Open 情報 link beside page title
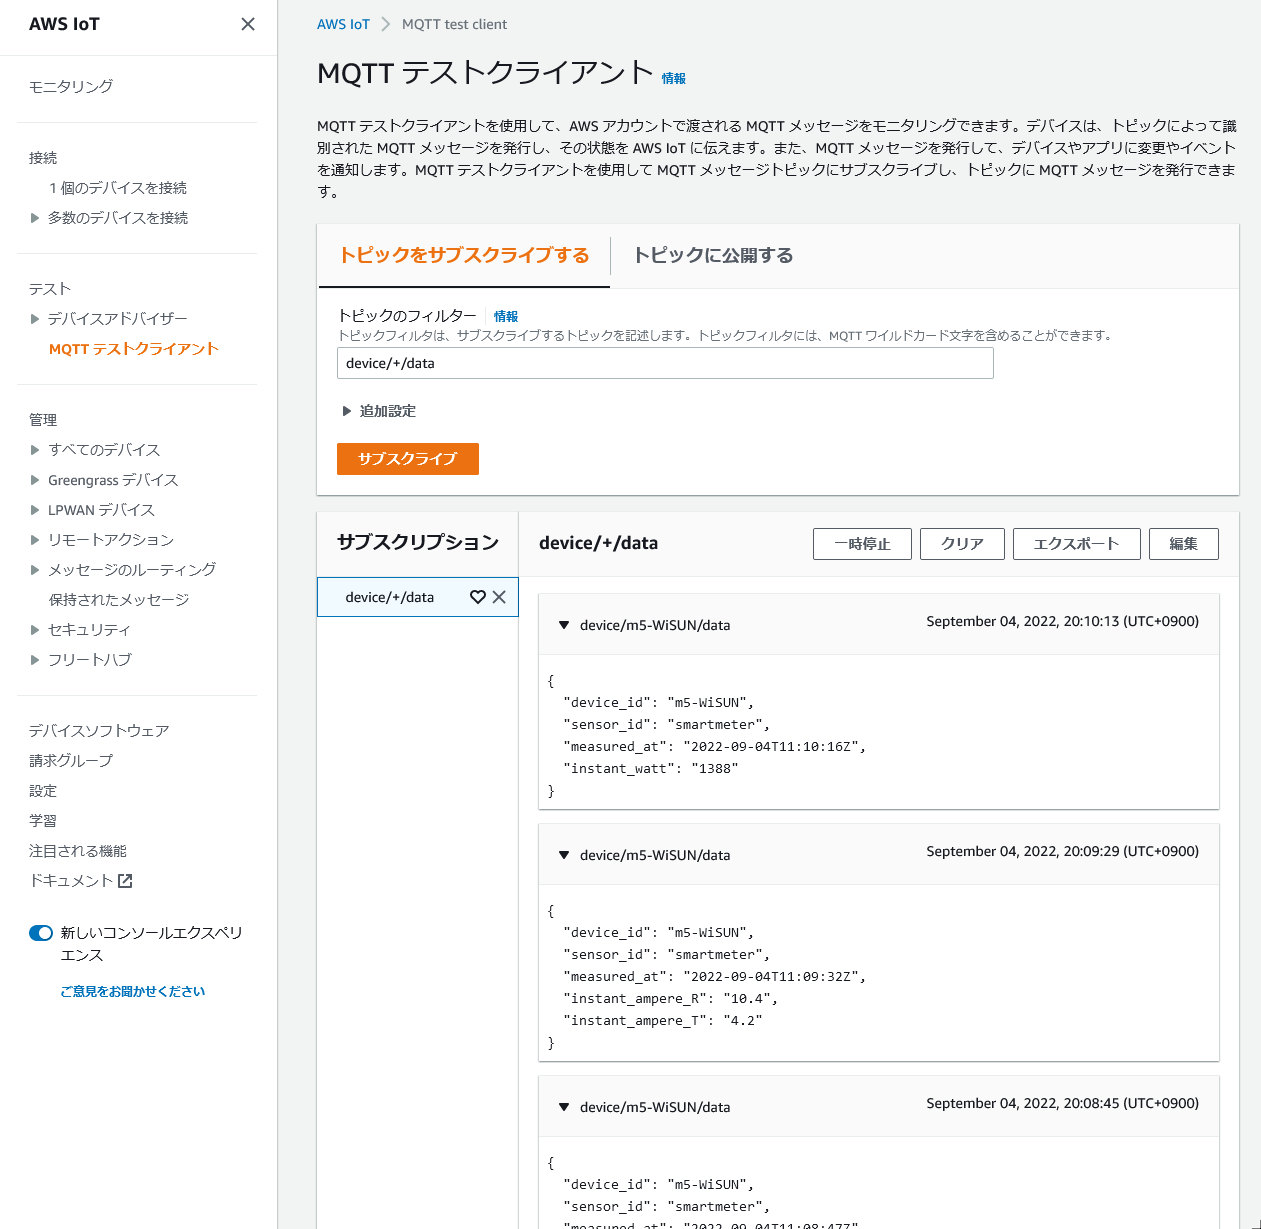This screenshot has width=1261, height=1229. pyautogui.click(x=674, y=78)
